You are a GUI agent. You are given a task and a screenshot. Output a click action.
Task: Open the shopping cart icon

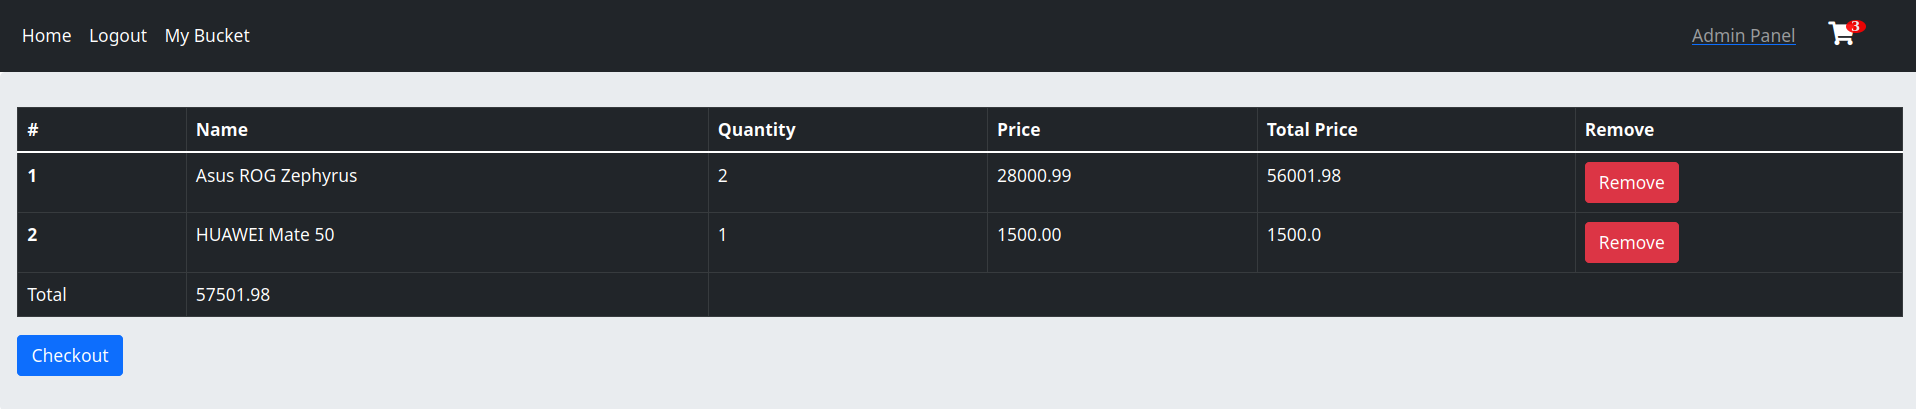1840,35
